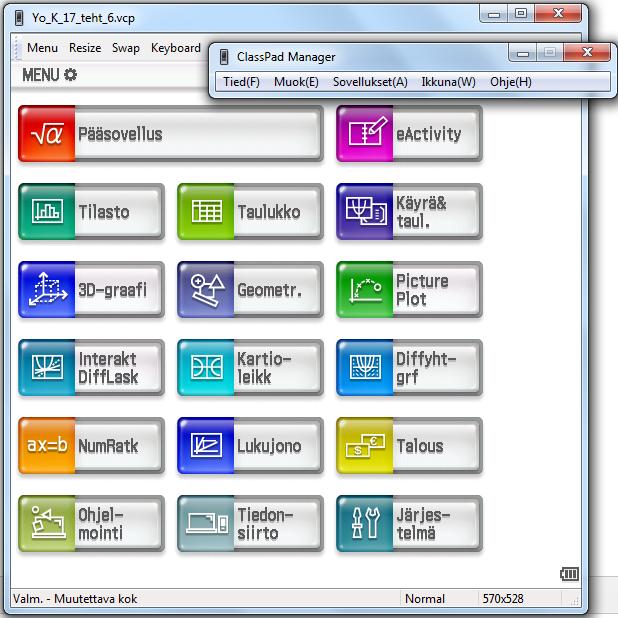This screenshot has width=618, height=618.
Task: Open the 3D-graafi app
Action: tap(91, 290)
